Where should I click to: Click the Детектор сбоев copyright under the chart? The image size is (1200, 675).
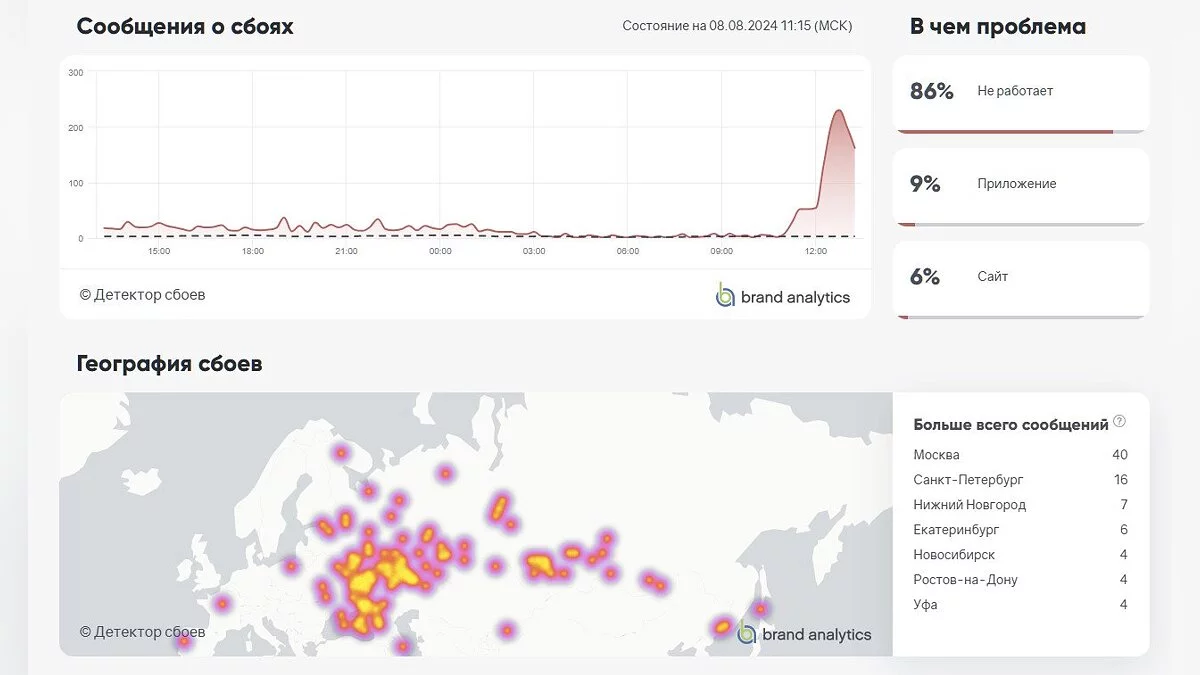142,295
